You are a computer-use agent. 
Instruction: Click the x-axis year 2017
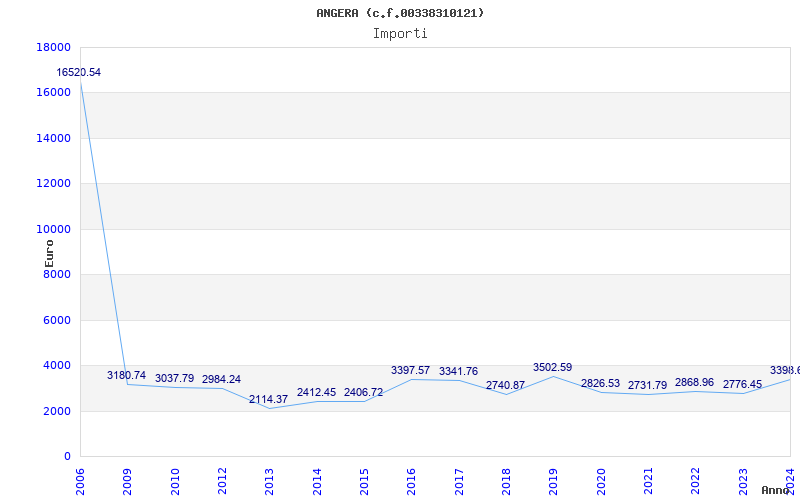459,482
